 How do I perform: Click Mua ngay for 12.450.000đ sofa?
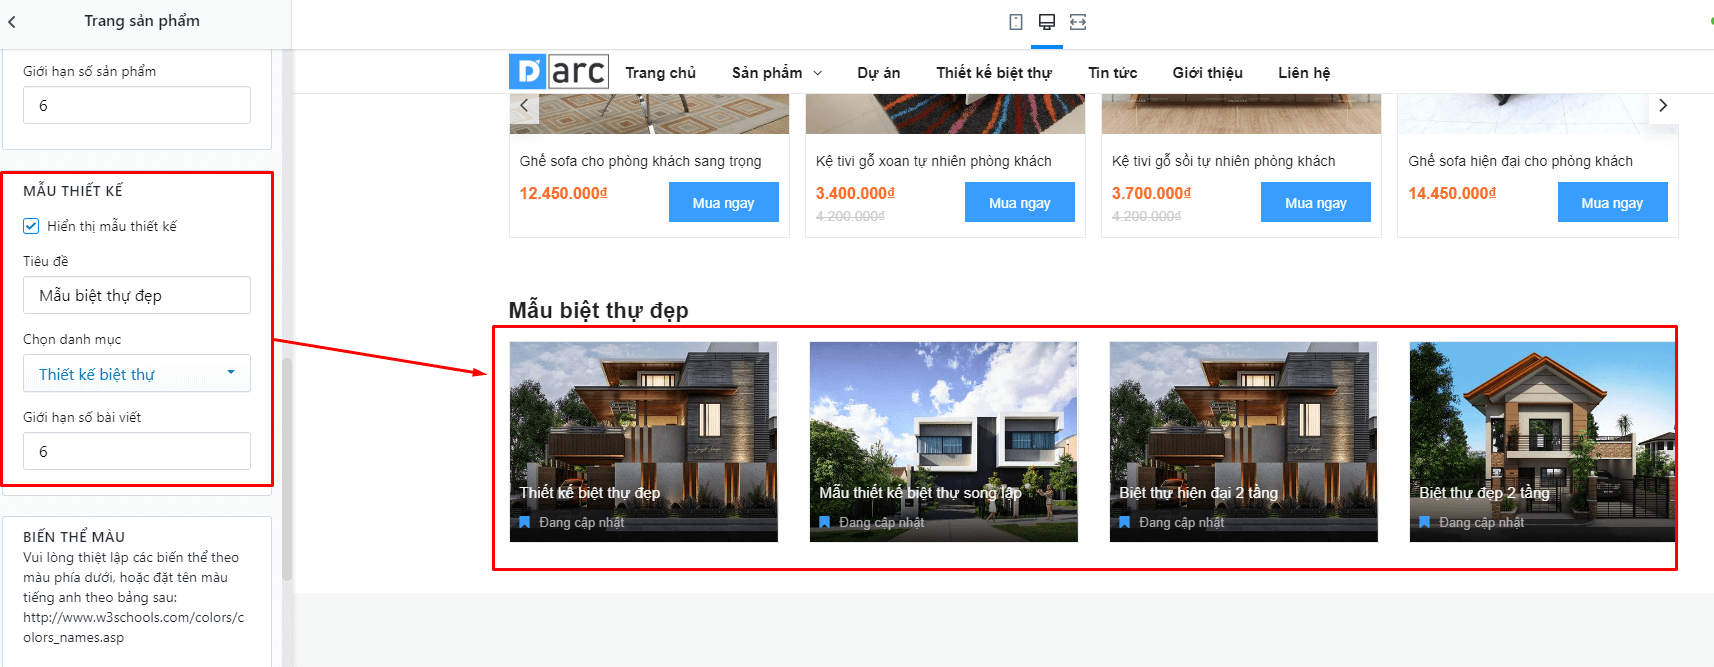[x=723, y=202]
